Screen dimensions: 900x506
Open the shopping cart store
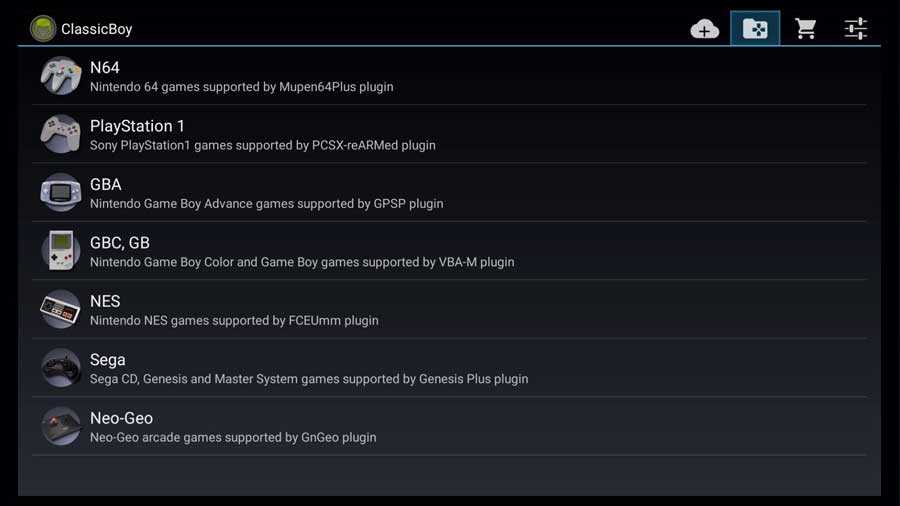click(x=806, y=29)
